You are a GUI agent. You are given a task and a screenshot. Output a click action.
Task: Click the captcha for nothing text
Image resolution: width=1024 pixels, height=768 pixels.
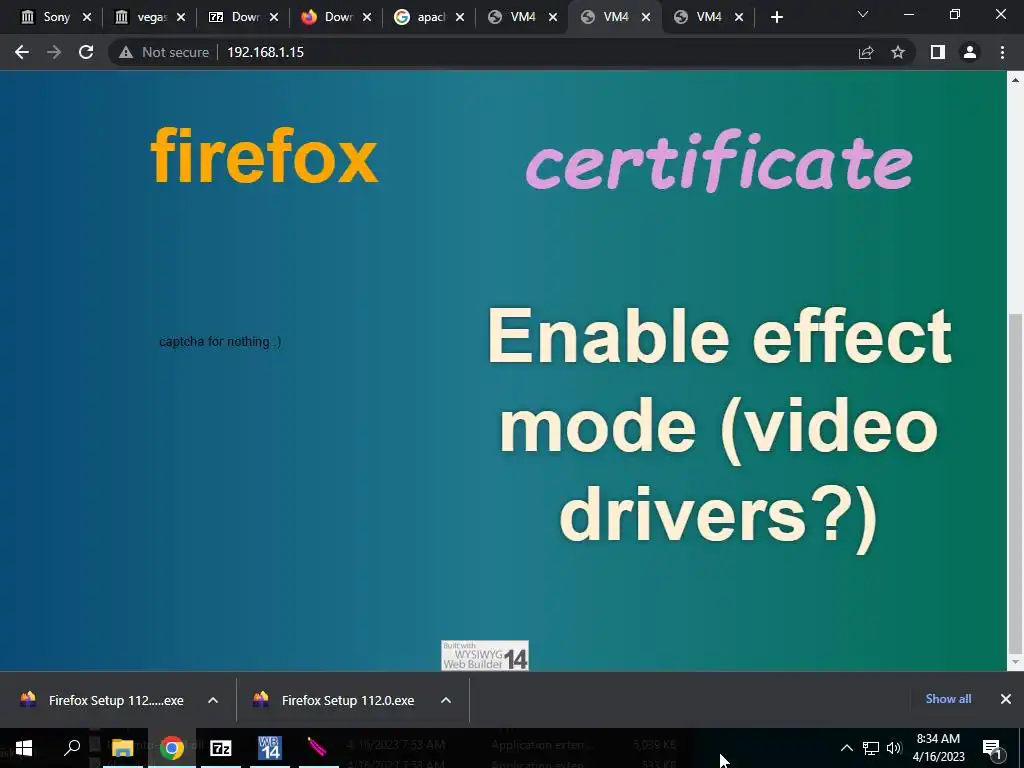220,342
